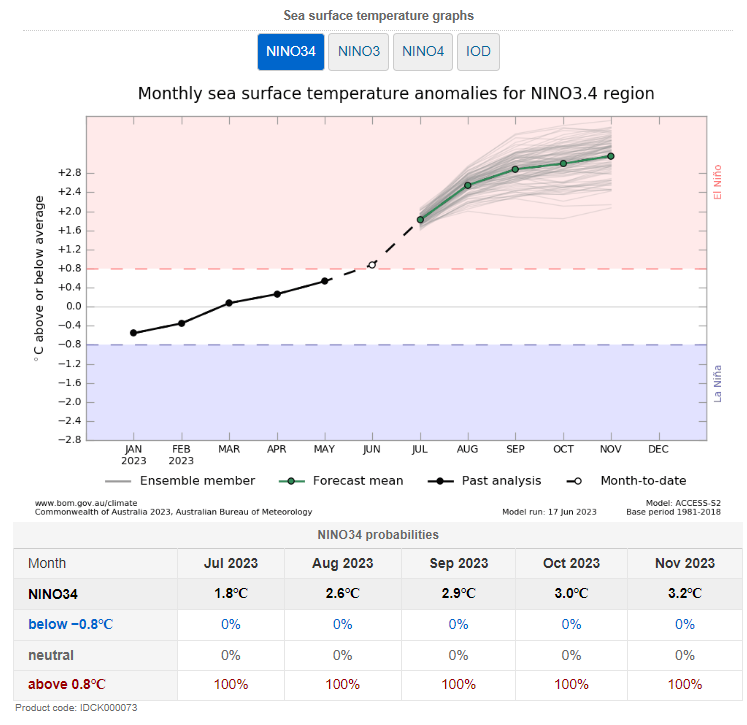The image size is (747, 725).
Task: Click the June month-to-date open marker
Action: (372, 265)
